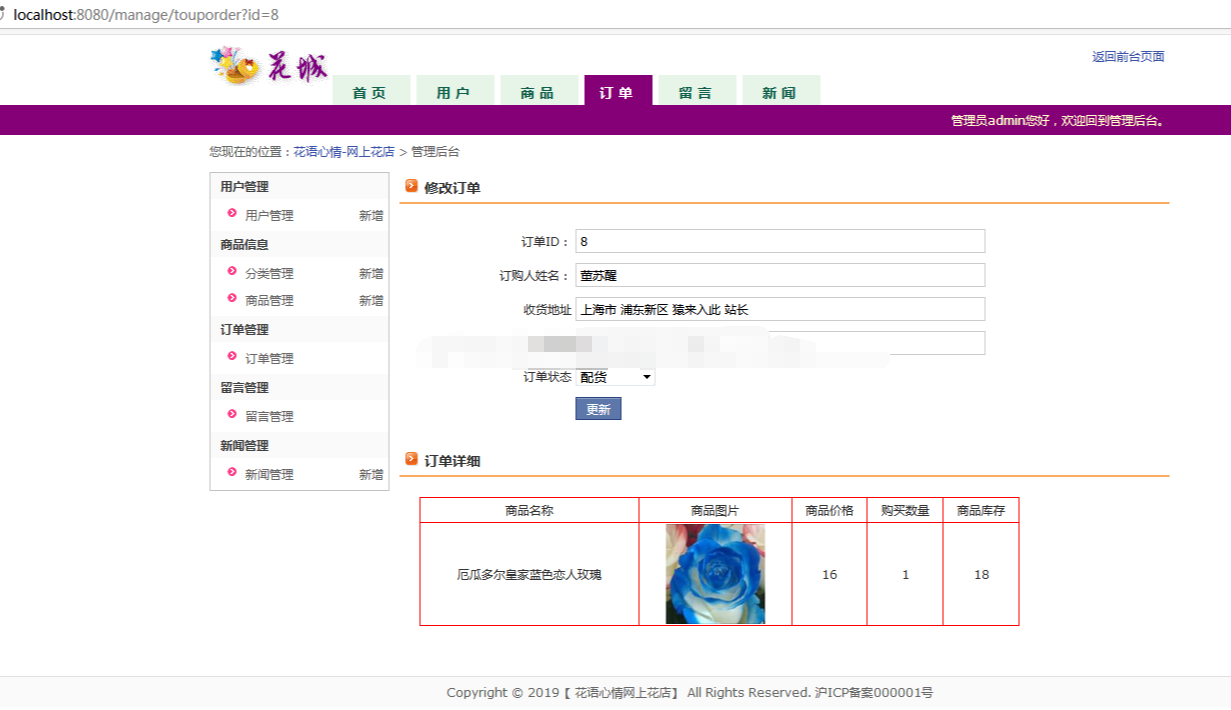Click the 商品信息 sidebar section heading
Image resolution: width=1231 pixels, height=710 pixels.
[x=244, y=244]
